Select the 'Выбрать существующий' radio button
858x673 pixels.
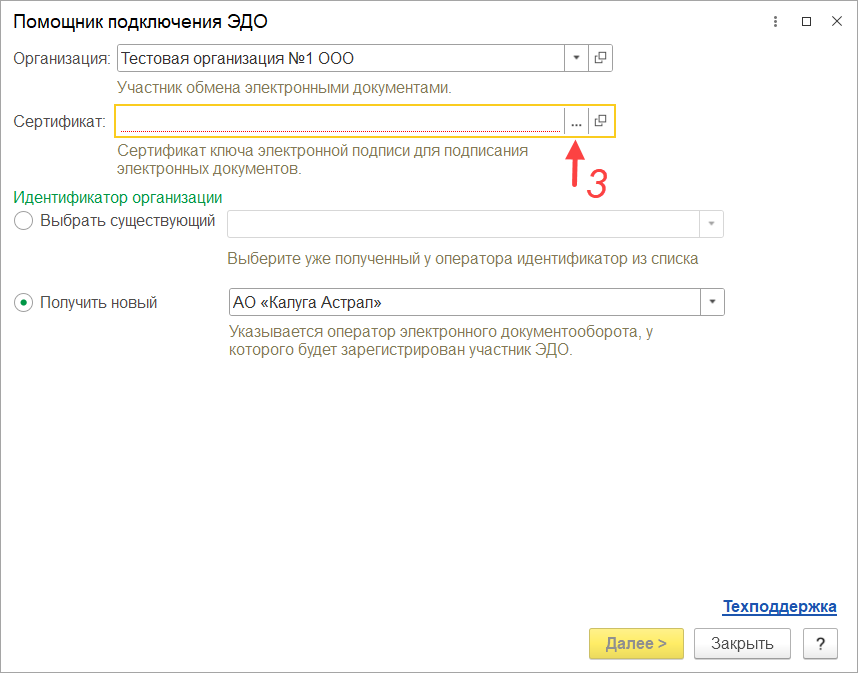tap(24, 221)
